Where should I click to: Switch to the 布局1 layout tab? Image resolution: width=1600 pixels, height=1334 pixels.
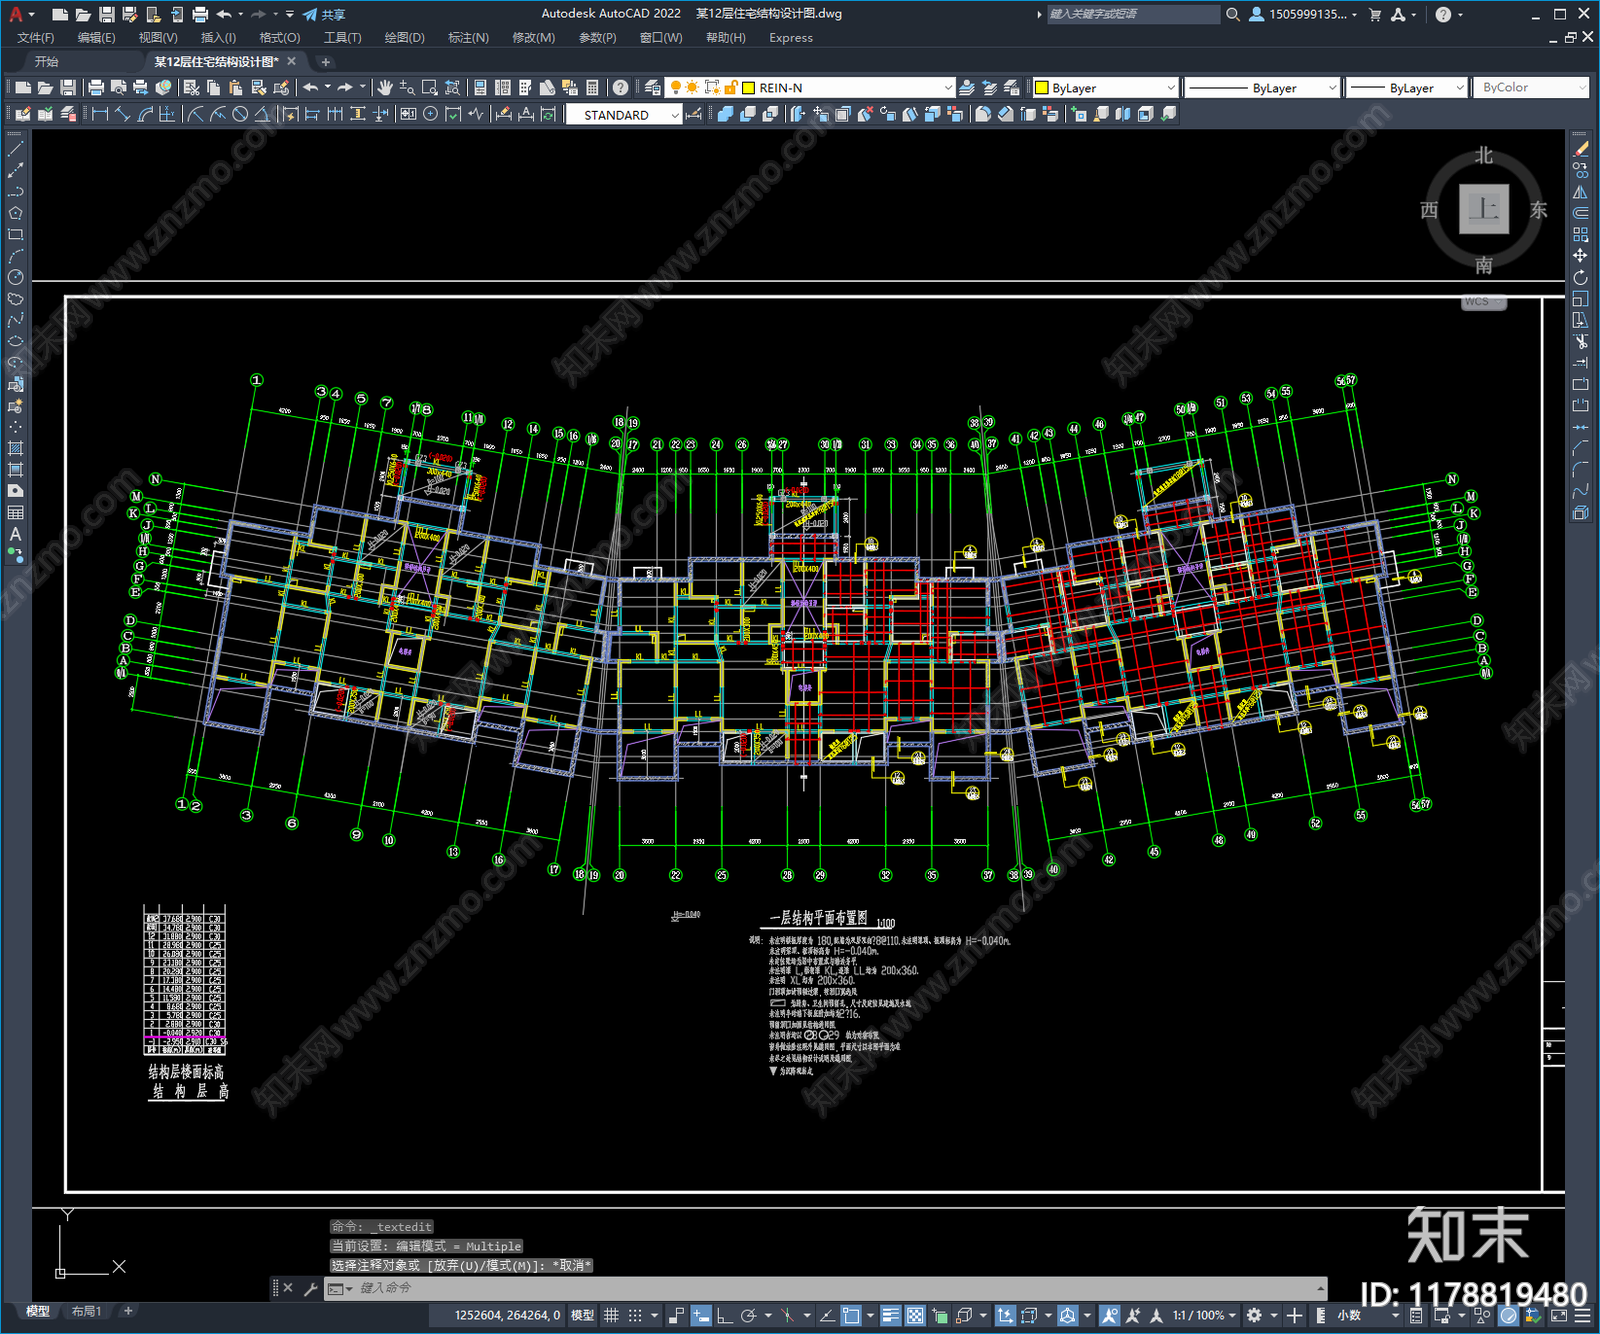(x=87, y=1311)
